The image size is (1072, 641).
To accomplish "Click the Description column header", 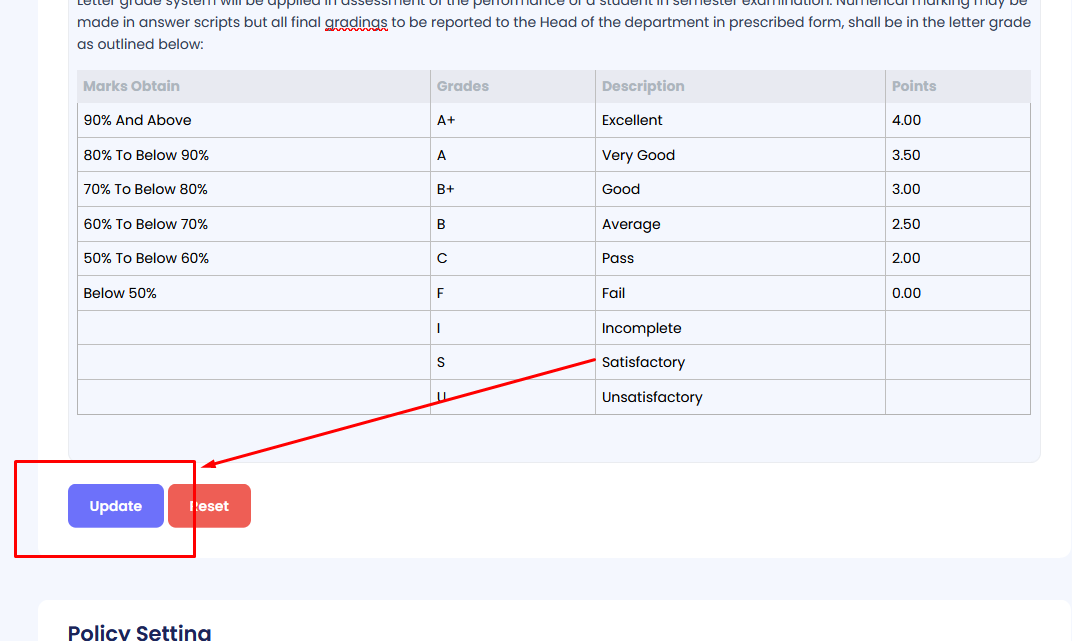I will tap(643, 86).
